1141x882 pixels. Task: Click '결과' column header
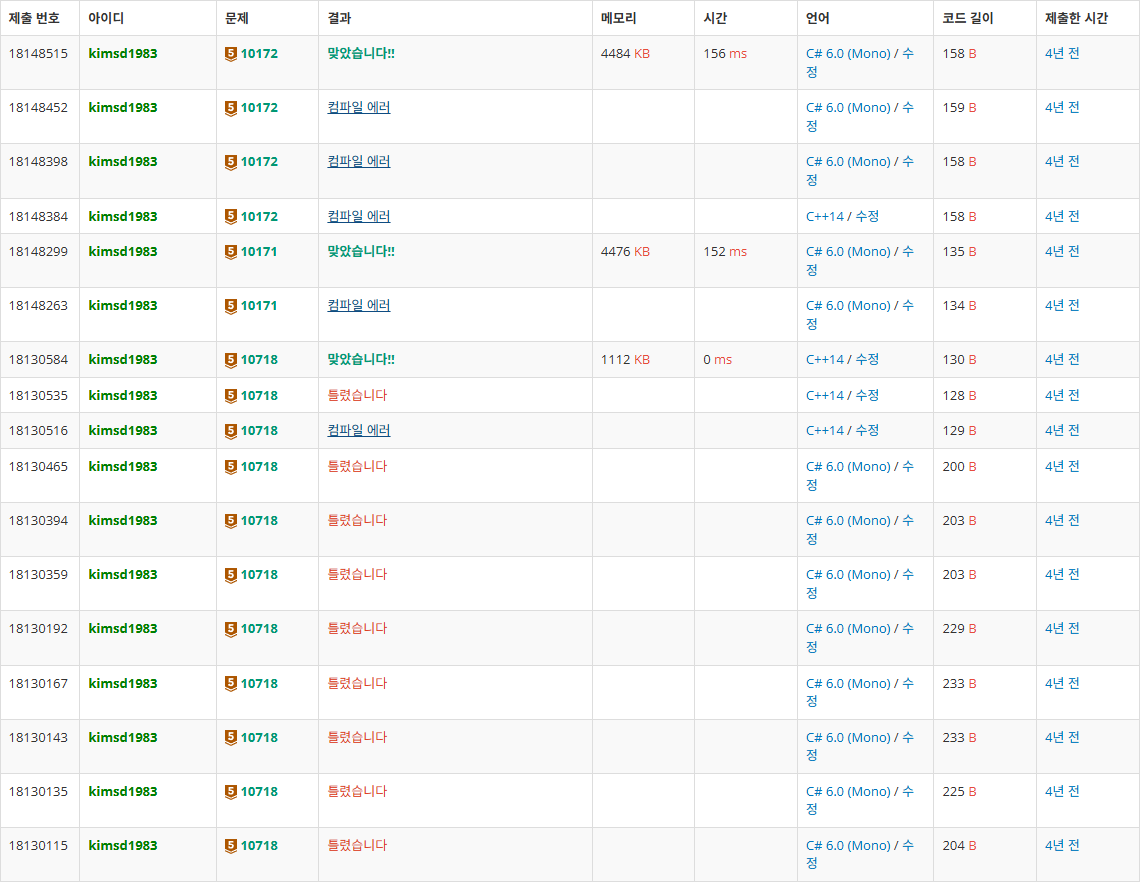(339, 18)
